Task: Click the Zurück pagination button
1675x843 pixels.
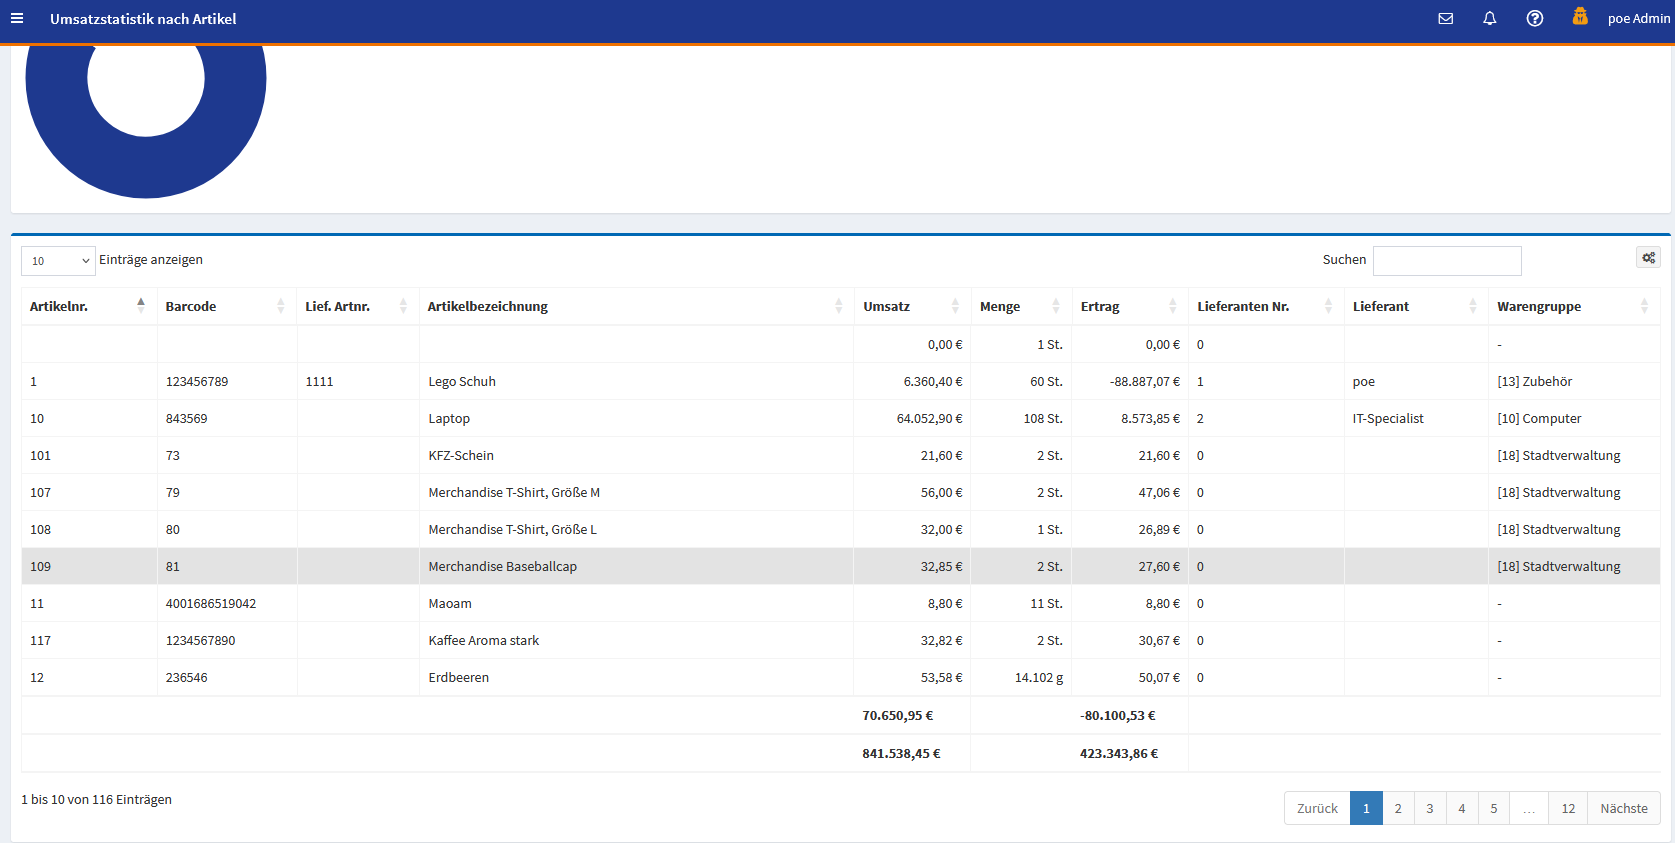Action: (1317, 809)
